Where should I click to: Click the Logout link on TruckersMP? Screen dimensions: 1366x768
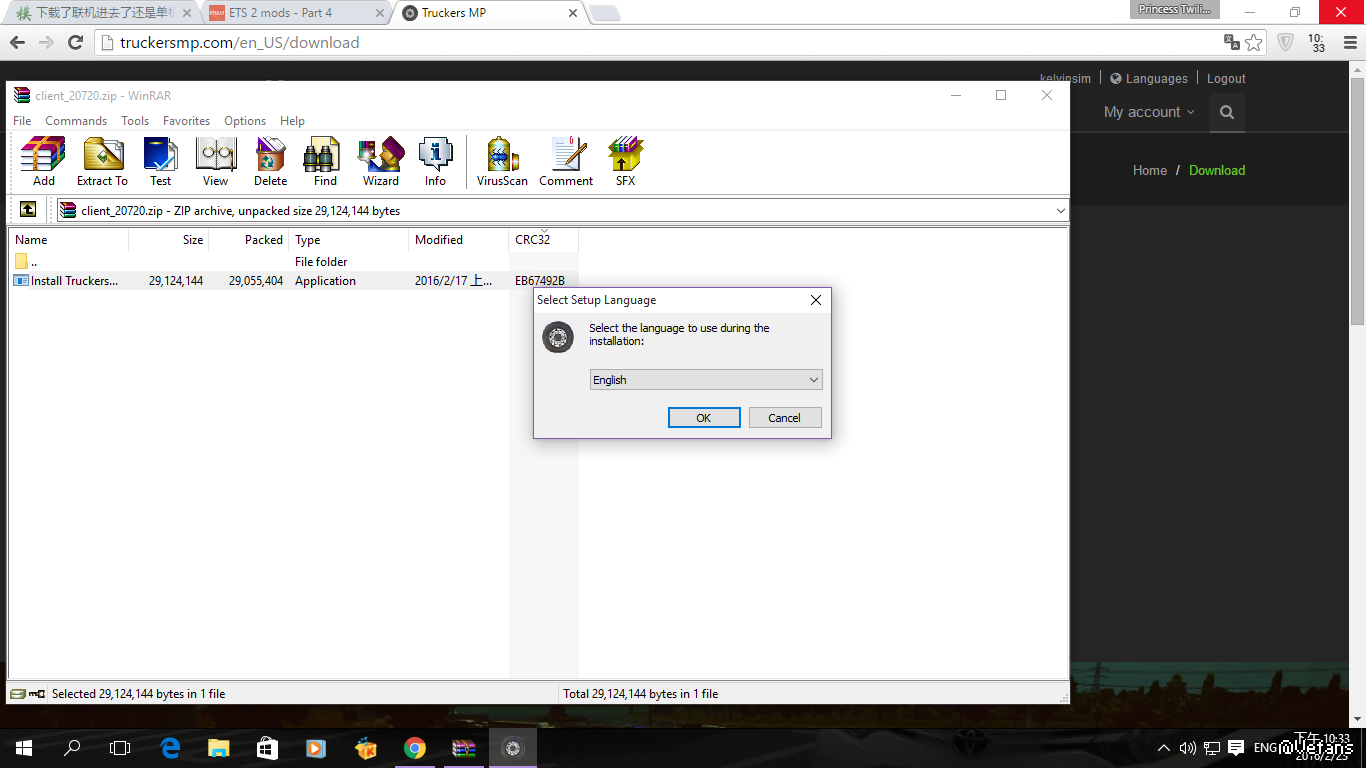tap(1226, 79)
